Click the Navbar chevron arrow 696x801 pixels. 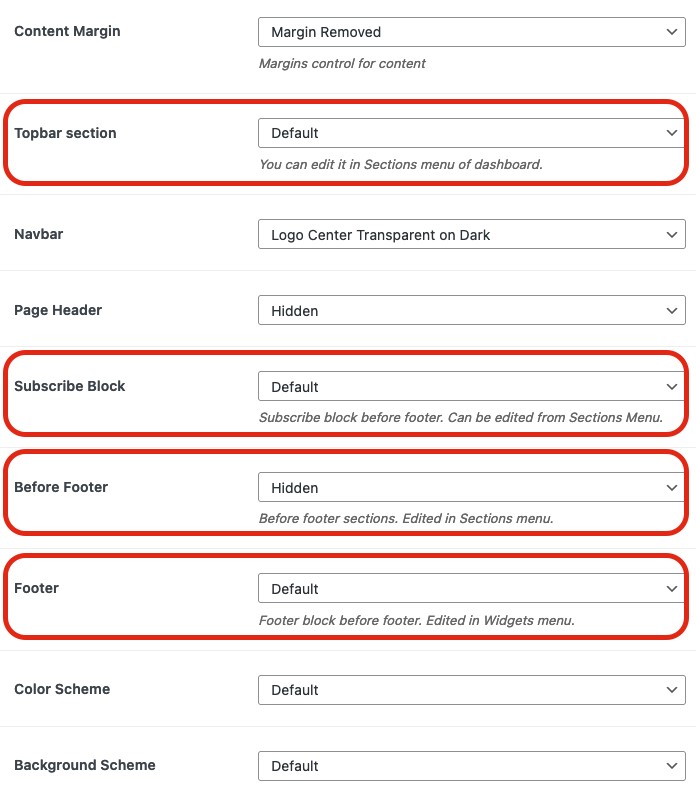coord(672,234)
